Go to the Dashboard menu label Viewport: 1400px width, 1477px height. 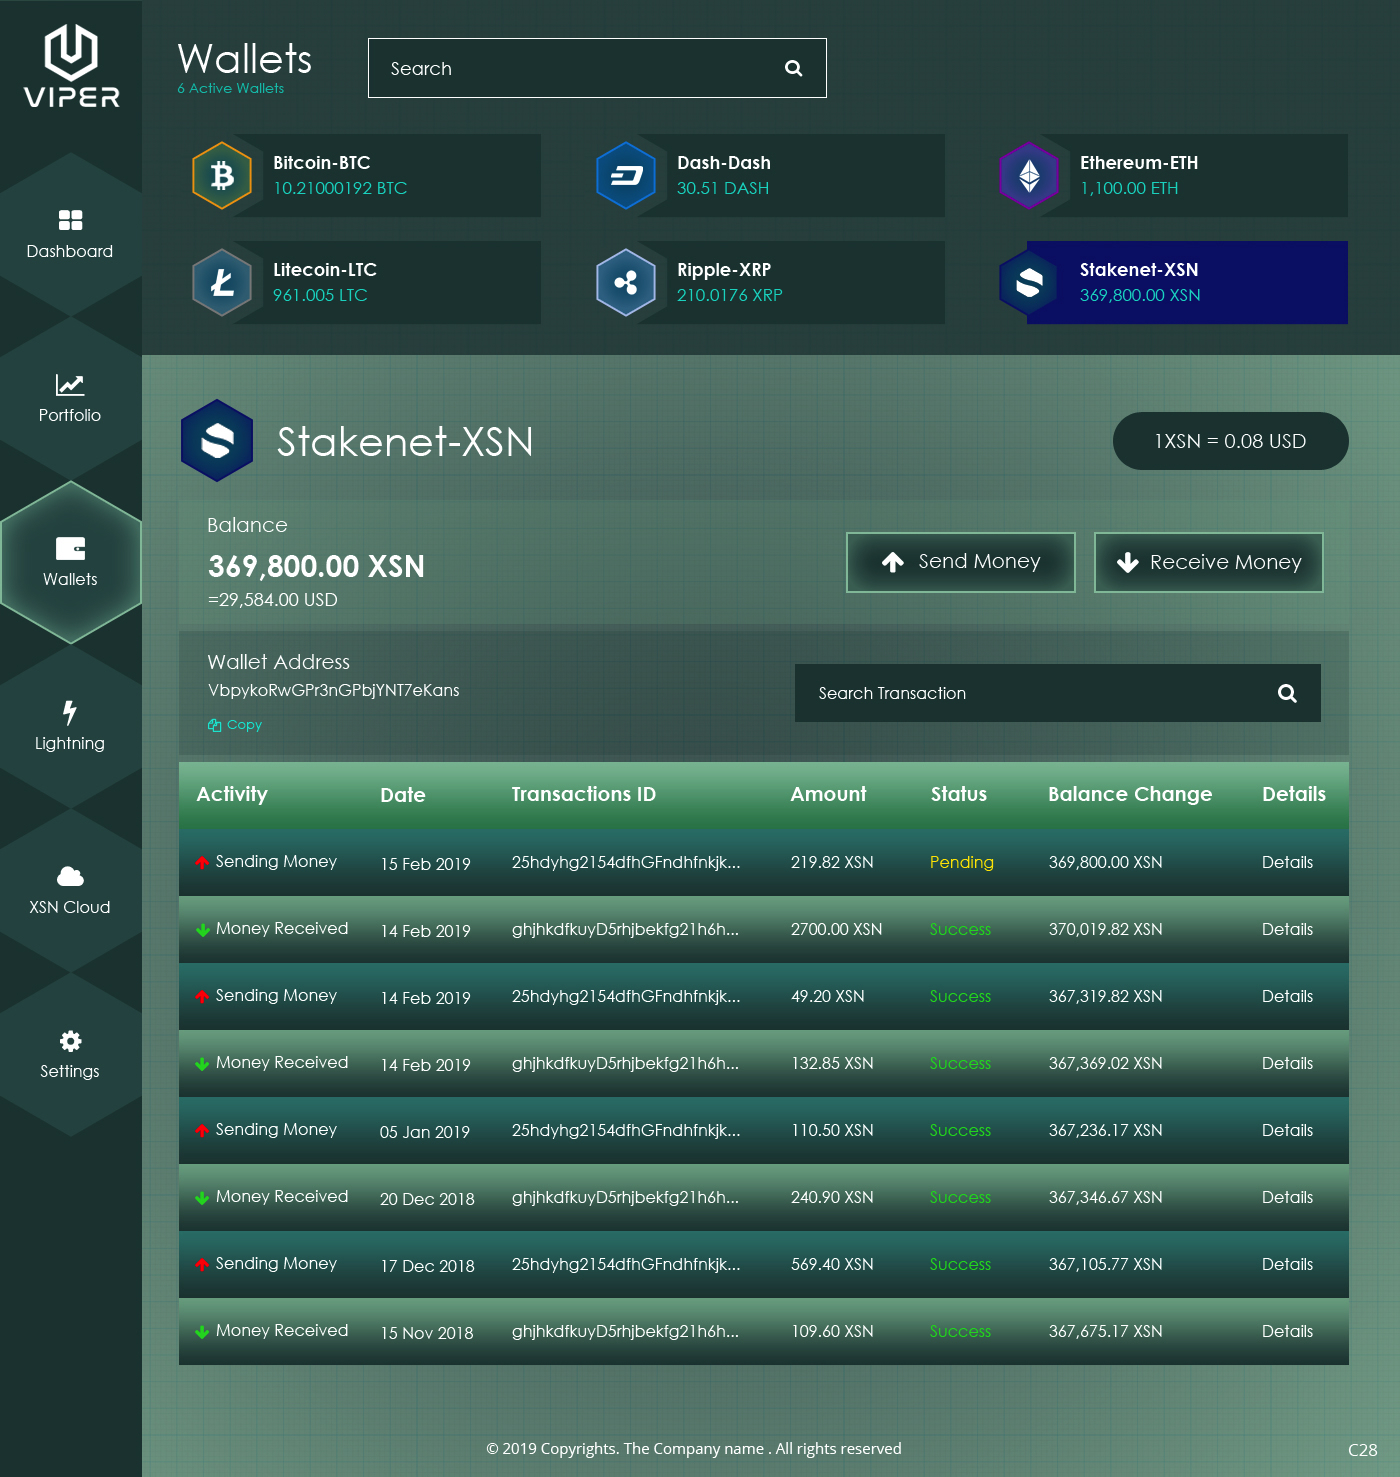pos(70,251)
